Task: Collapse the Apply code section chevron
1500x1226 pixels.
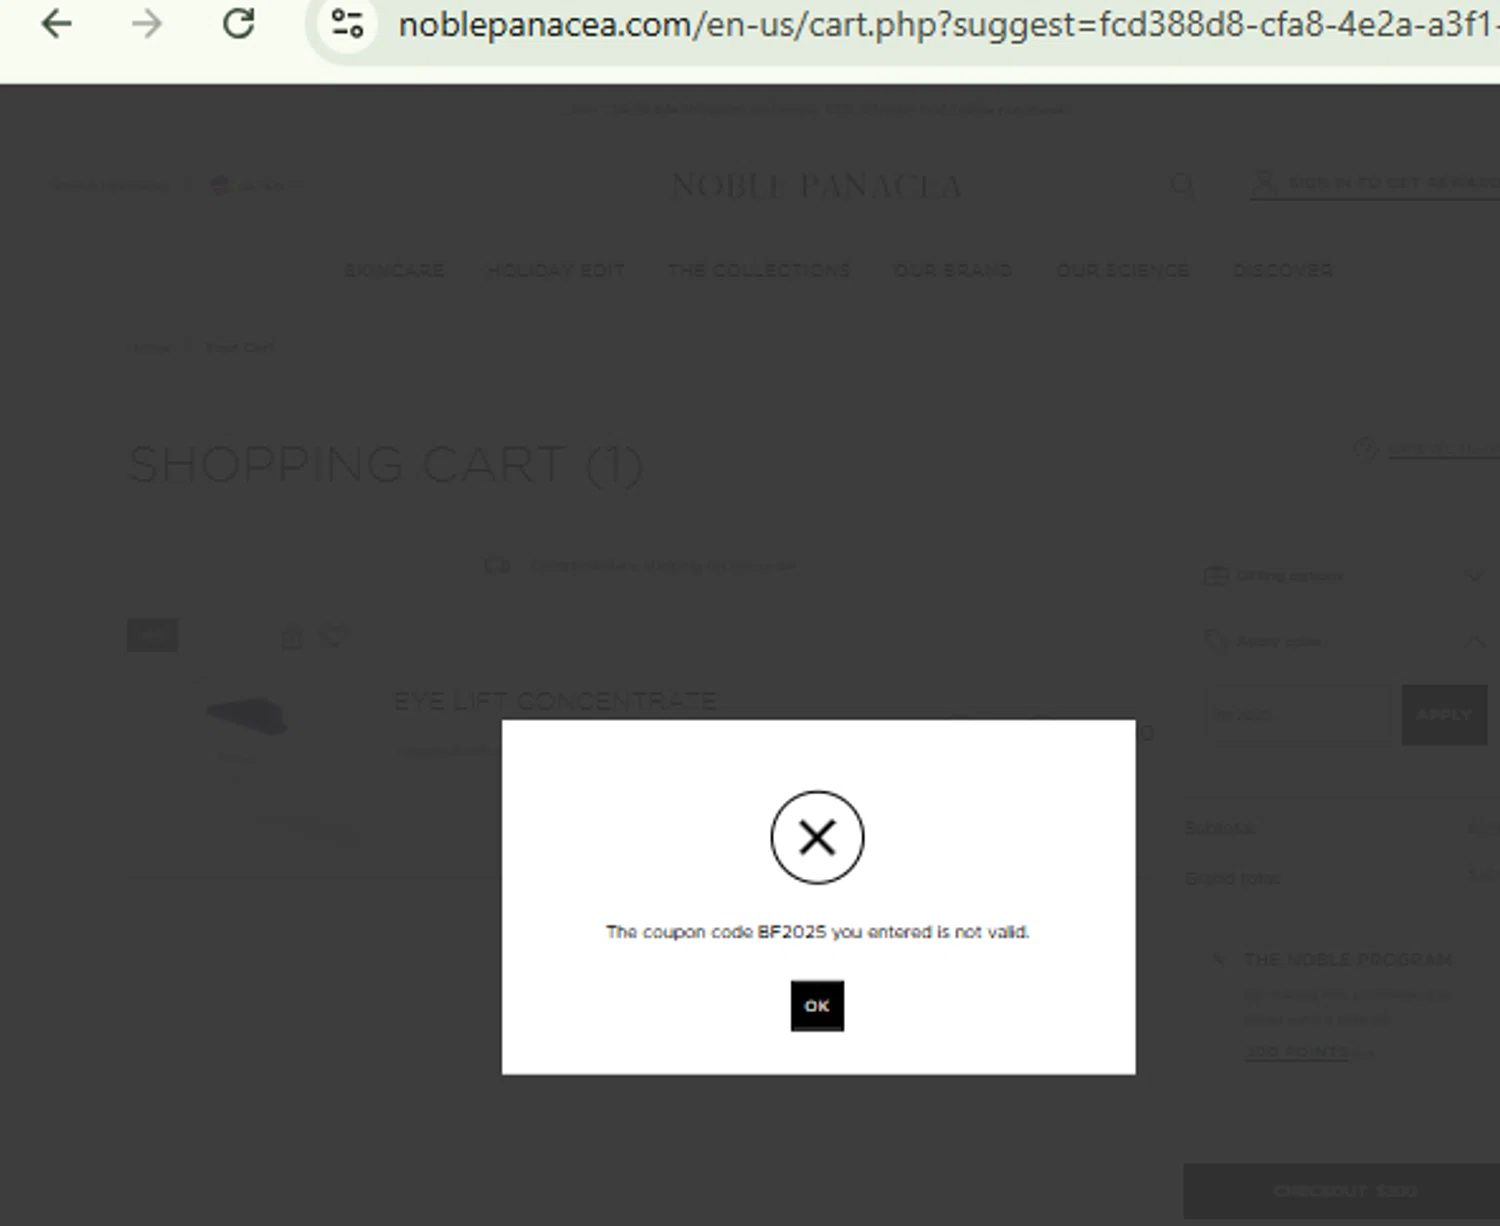Action: pyautogui.click(x=1474, y=641)
